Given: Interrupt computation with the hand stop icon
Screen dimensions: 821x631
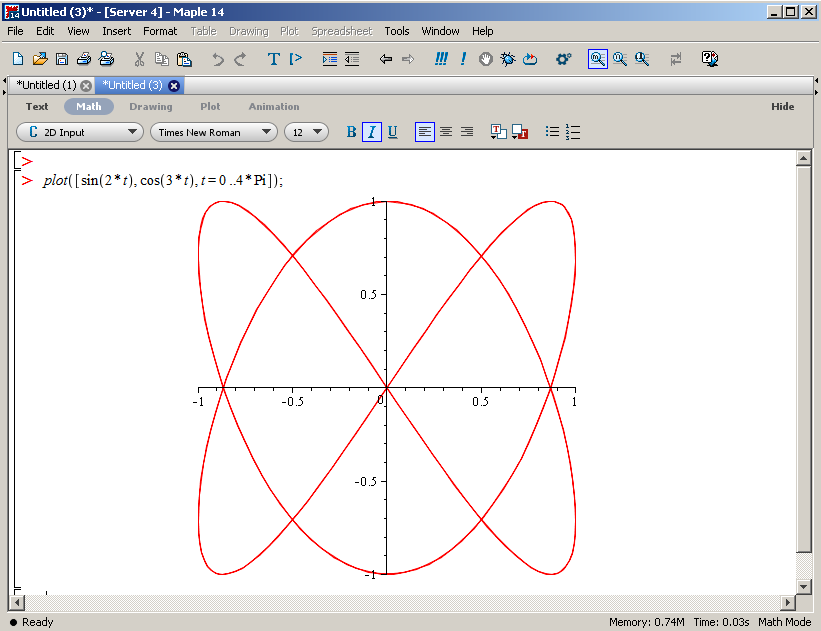Looking at the screenshot, I should [x=485, y=59].
